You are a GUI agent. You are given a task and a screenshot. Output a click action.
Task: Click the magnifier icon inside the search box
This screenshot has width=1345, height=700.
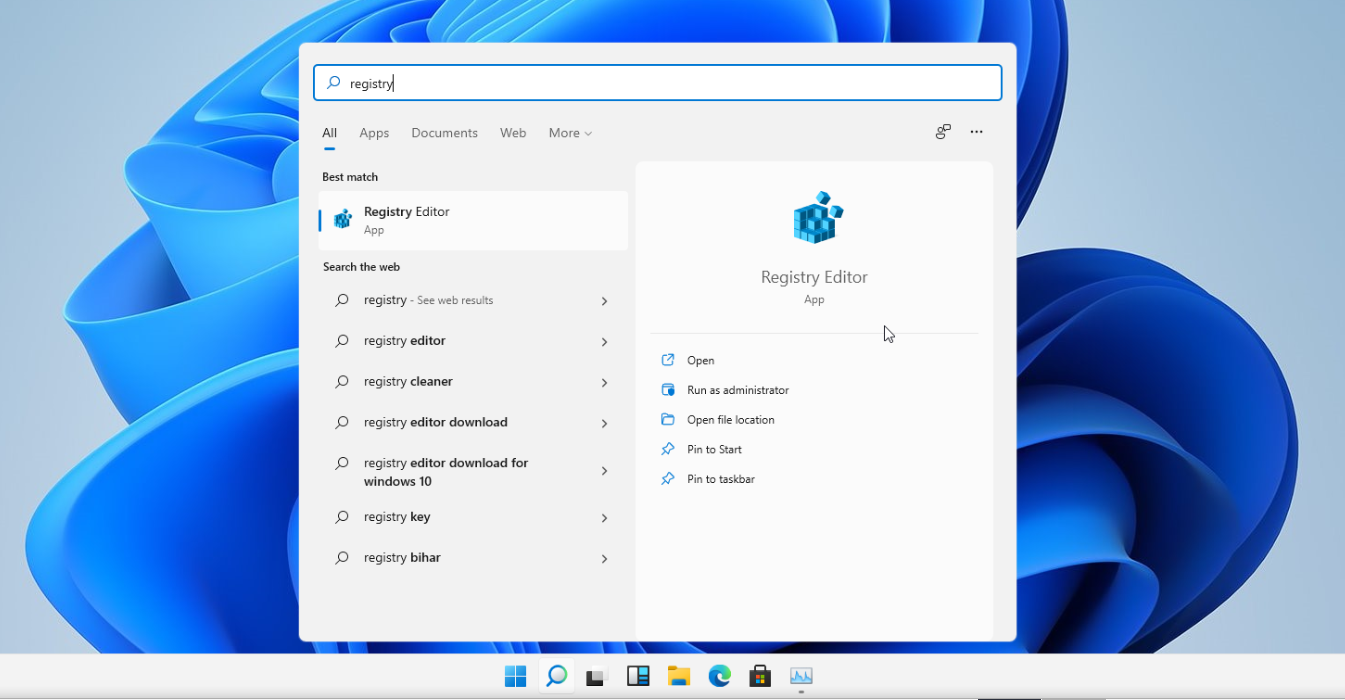pos(332,82)
